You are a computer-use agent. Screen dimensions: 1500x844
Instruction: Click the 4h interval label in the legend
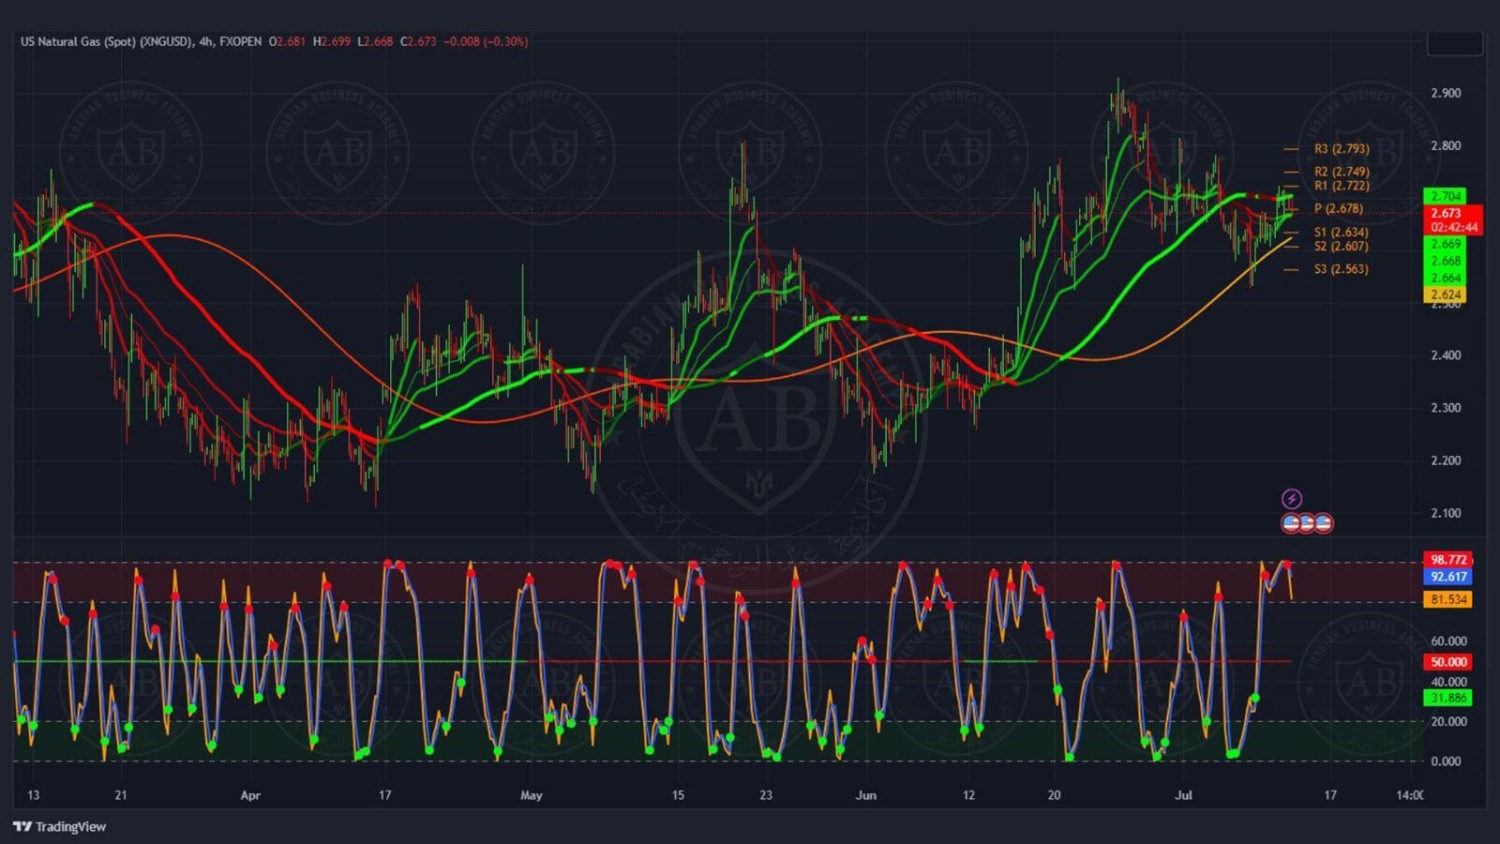[206, 42]
